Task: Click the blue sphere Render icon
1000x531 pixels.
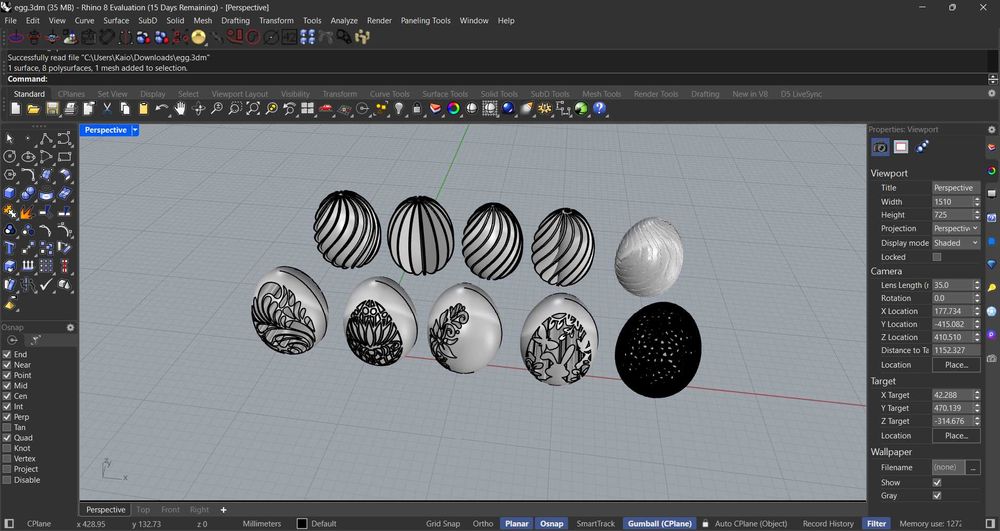Action: pos(508,109)
